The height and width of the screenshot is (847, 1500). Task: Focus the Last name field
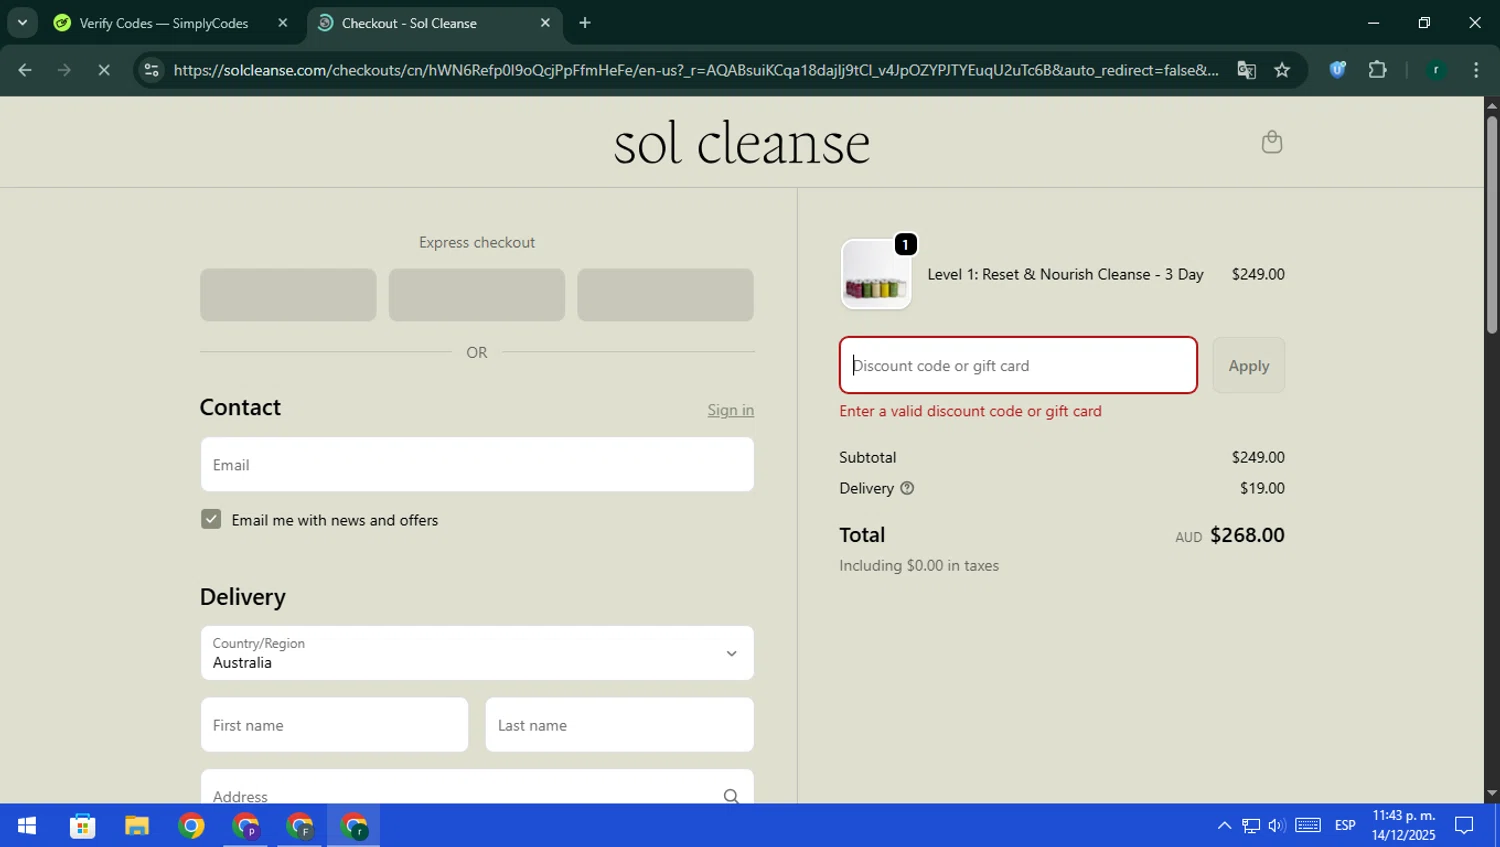(x=620, y=725)
